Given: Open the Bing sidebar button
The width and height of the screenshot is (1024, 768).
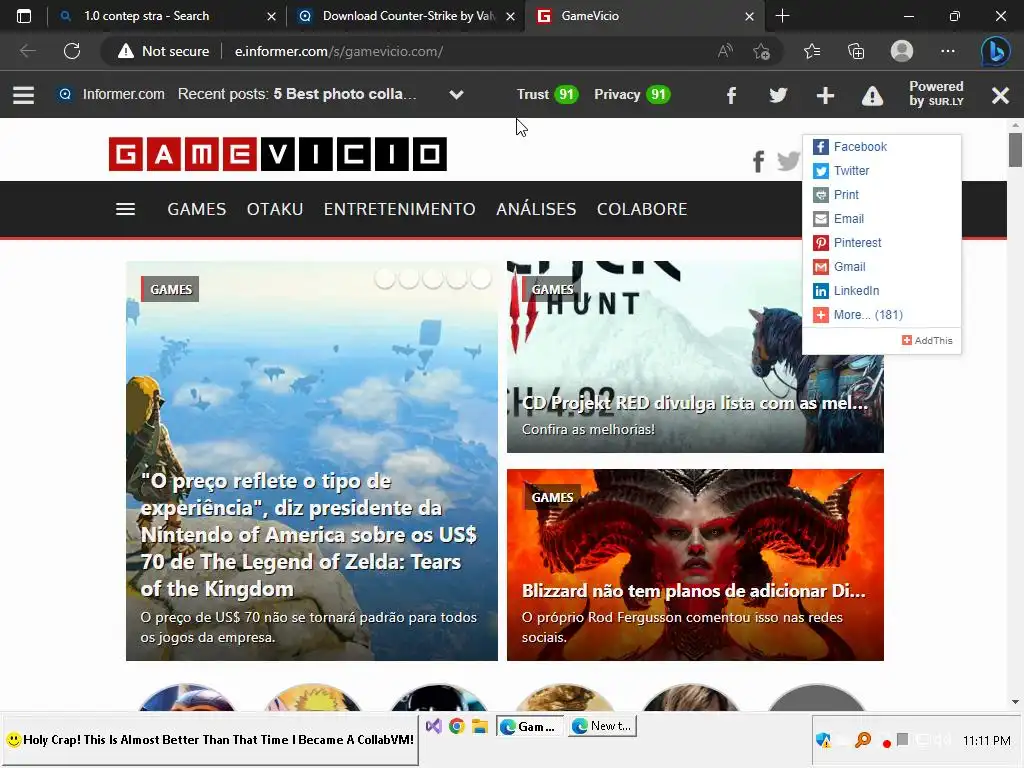Looking at the screenshot, I should tap(995, 51).
